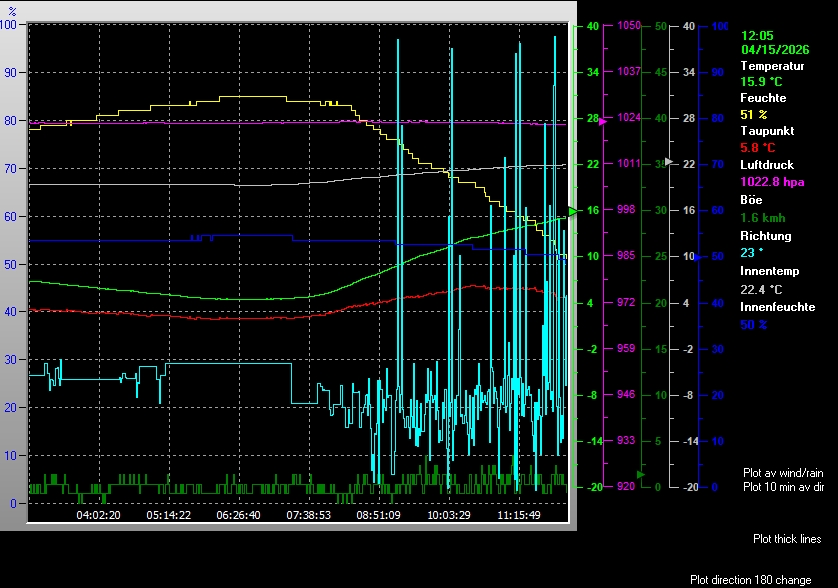Select the Luftdruck label in legend
The width and height of the screenshot is (838, 588).
click(766, 164)
